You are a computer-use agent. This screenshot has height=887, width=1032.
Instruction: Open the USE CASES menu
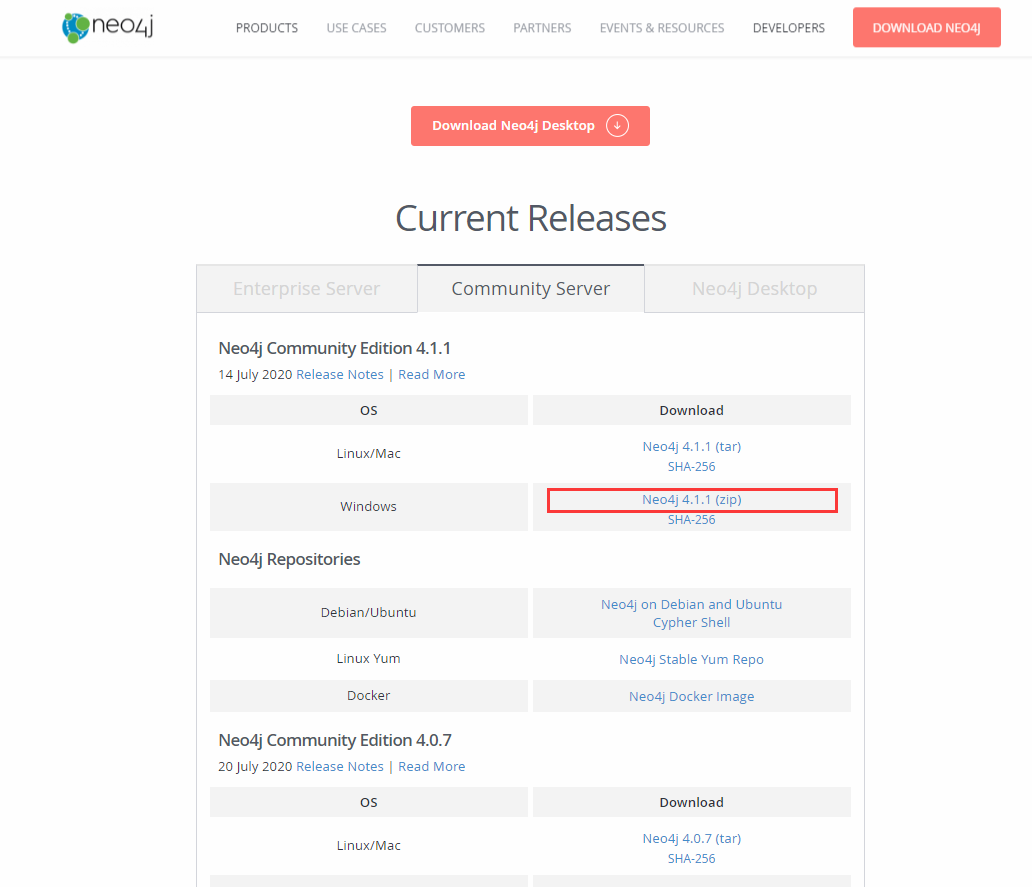[356, 28]
